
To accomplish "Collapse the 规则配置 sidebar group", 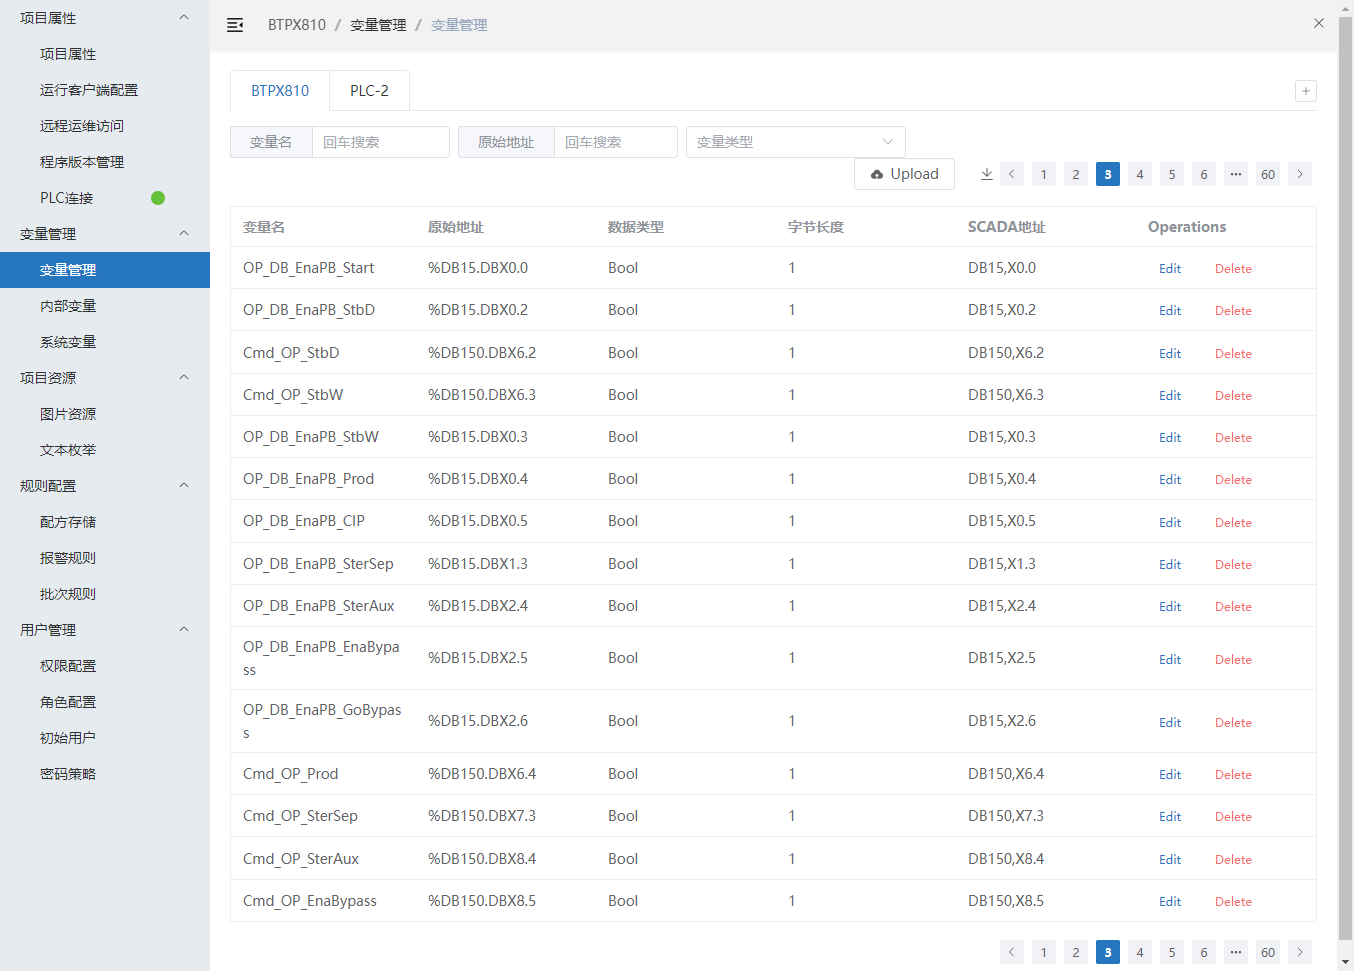I will tap(184, 486).
